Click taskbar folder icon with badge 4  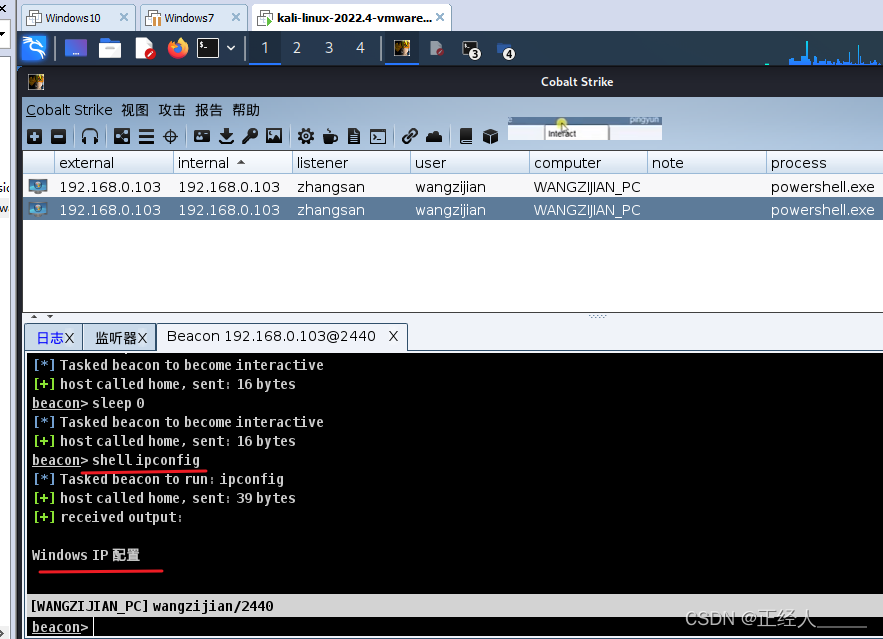(506, 51)
